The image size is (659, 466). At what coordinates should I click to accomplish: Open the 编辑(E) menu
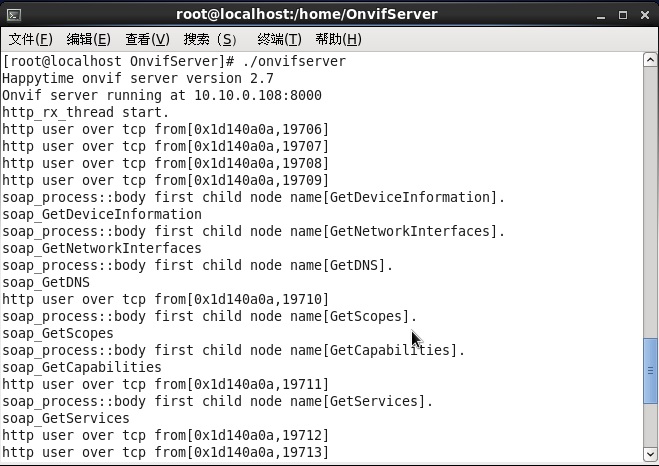[x=89, y=39]
